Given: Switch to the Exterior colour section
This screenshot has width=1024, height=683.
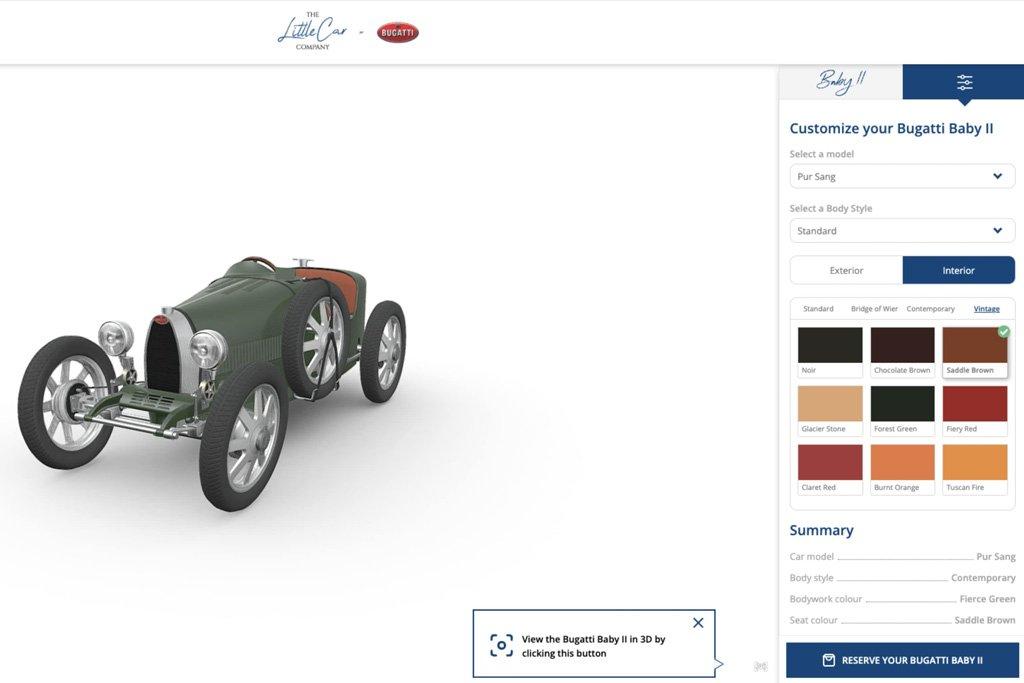Looking at the screenshot, I should pyautogui.click(x=846, y=270).
